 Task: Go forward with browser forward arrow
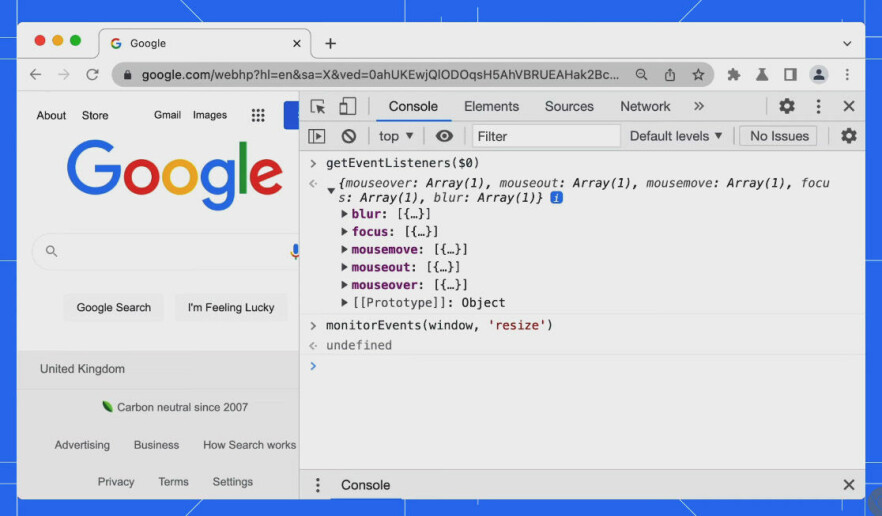tap(64, 74)
